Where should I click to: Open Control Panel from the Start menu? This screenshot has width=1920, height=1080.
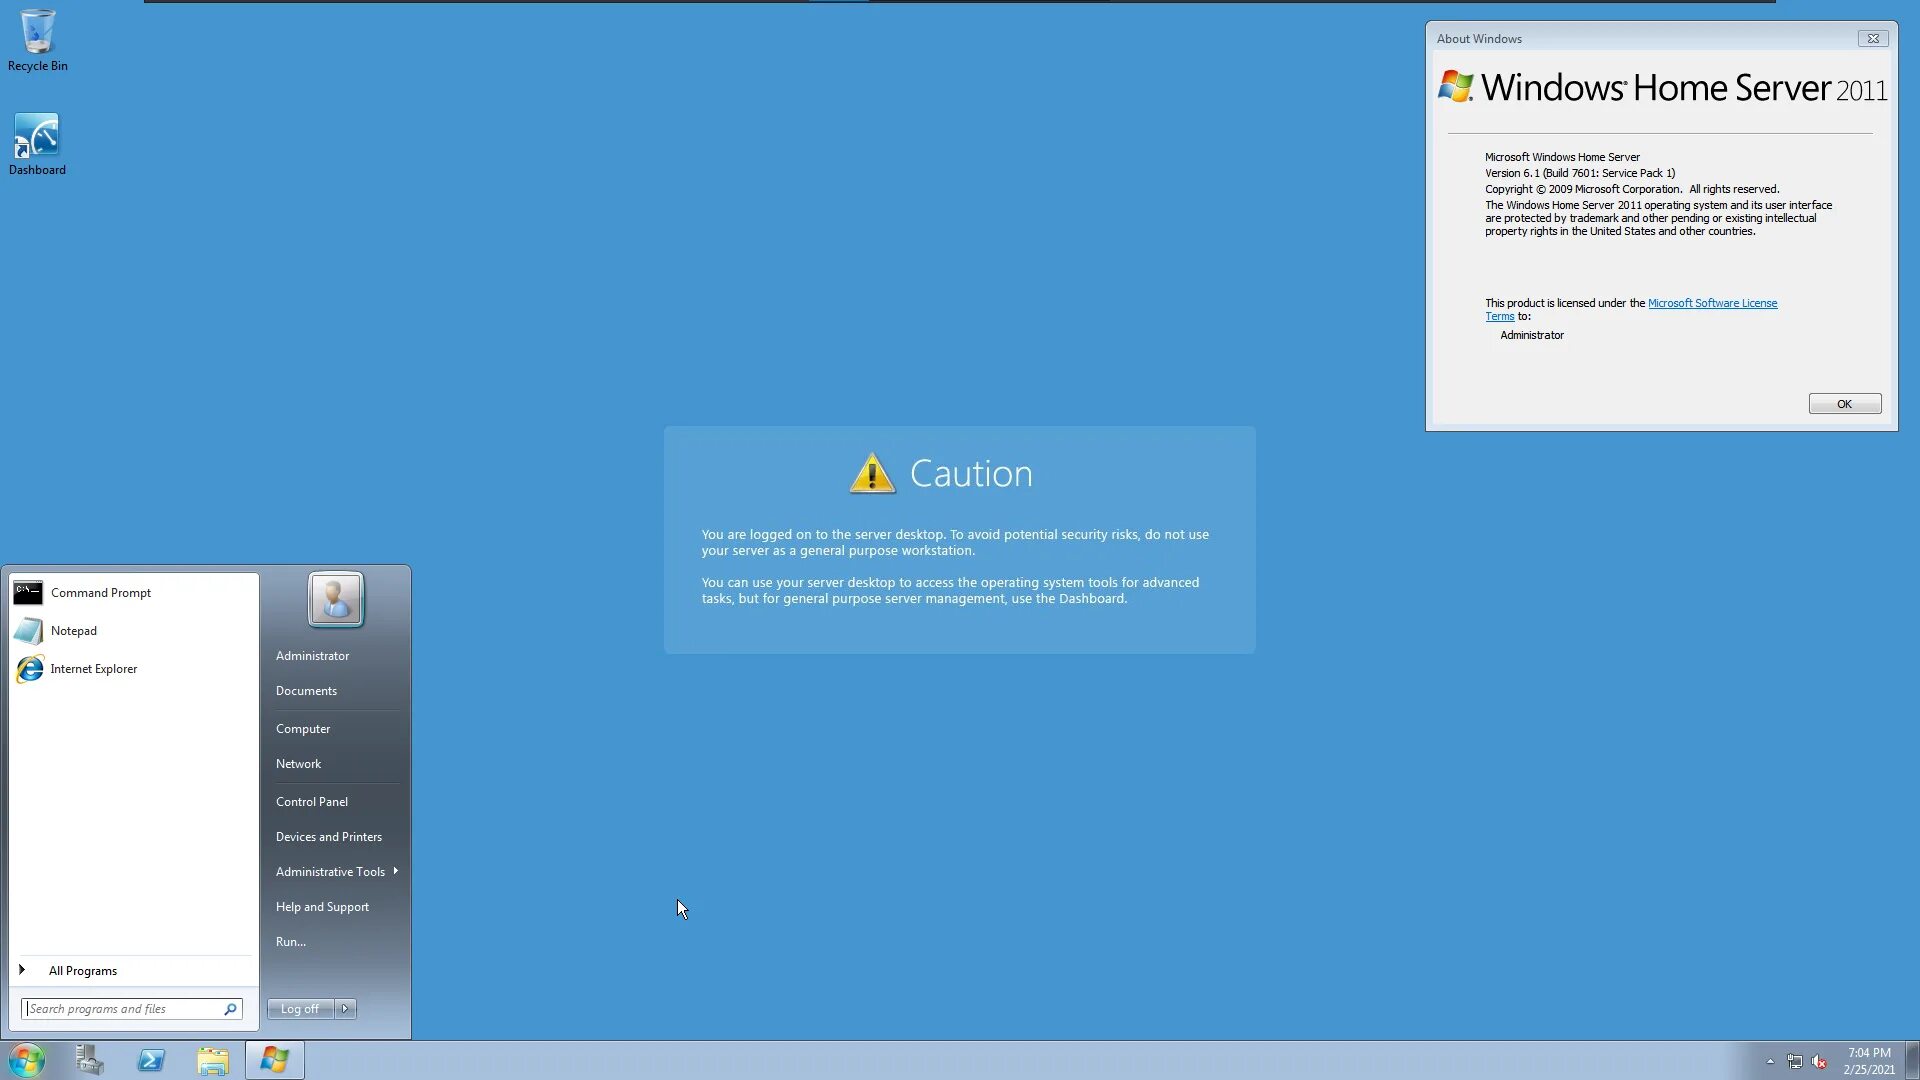pos(311,801)
